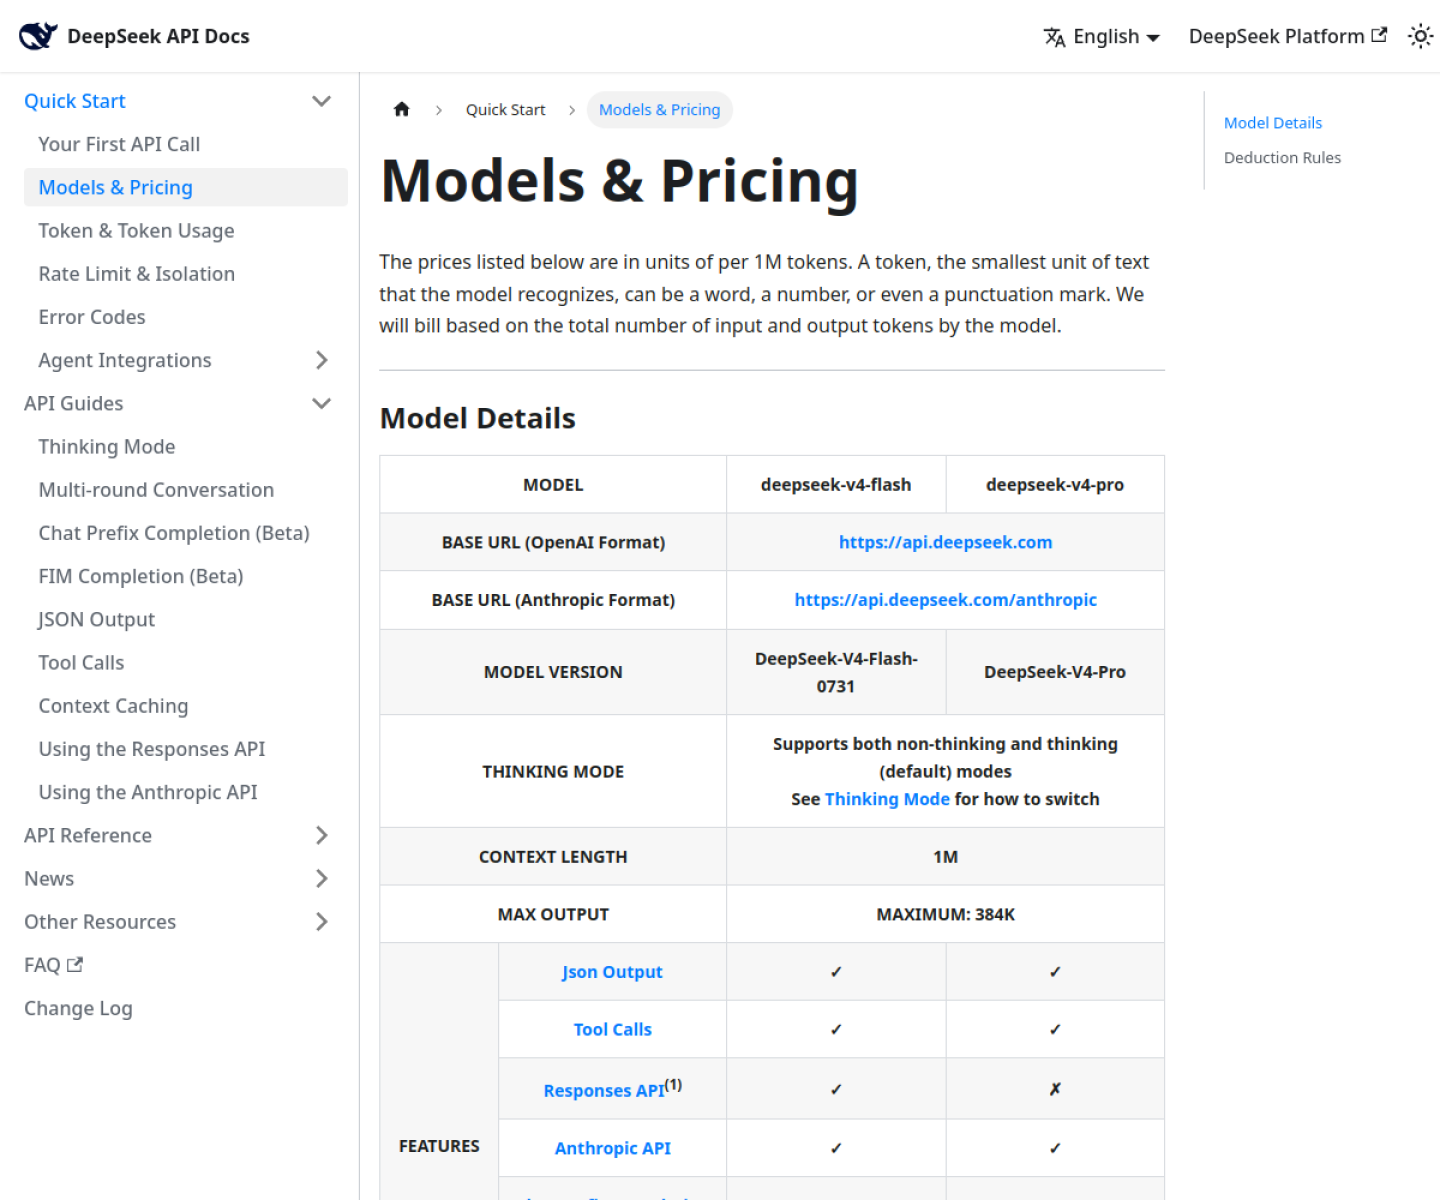This screenshot has height=1200, width=1440.
Task: Jump to Model Details in table of contents
Action: click(x=1273, y=122)
